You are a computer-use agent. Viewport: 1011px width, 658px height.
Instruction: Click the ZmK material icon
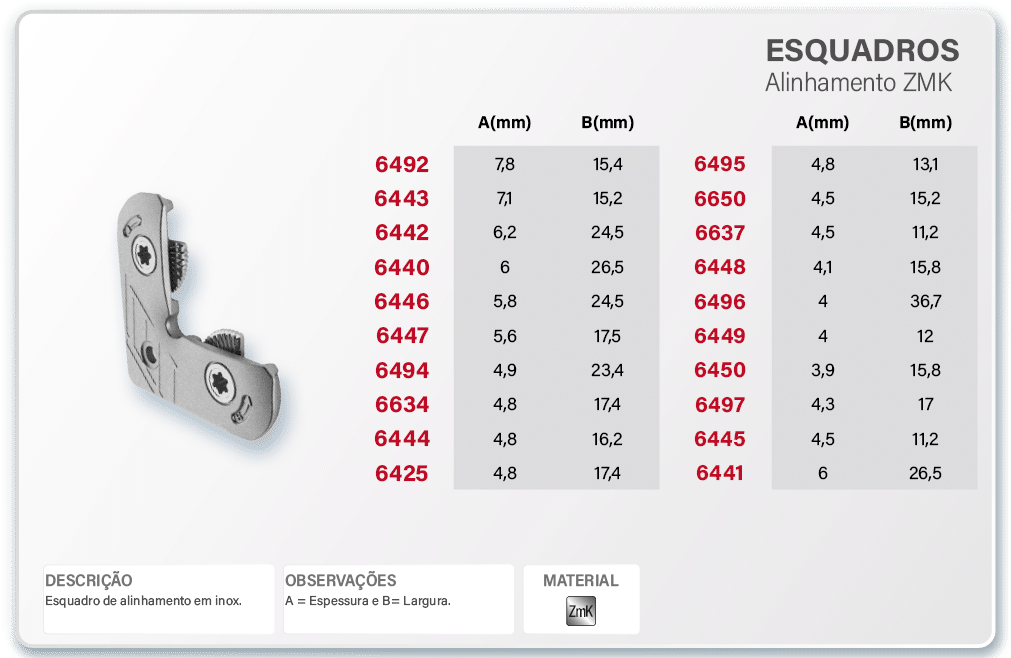581,610
